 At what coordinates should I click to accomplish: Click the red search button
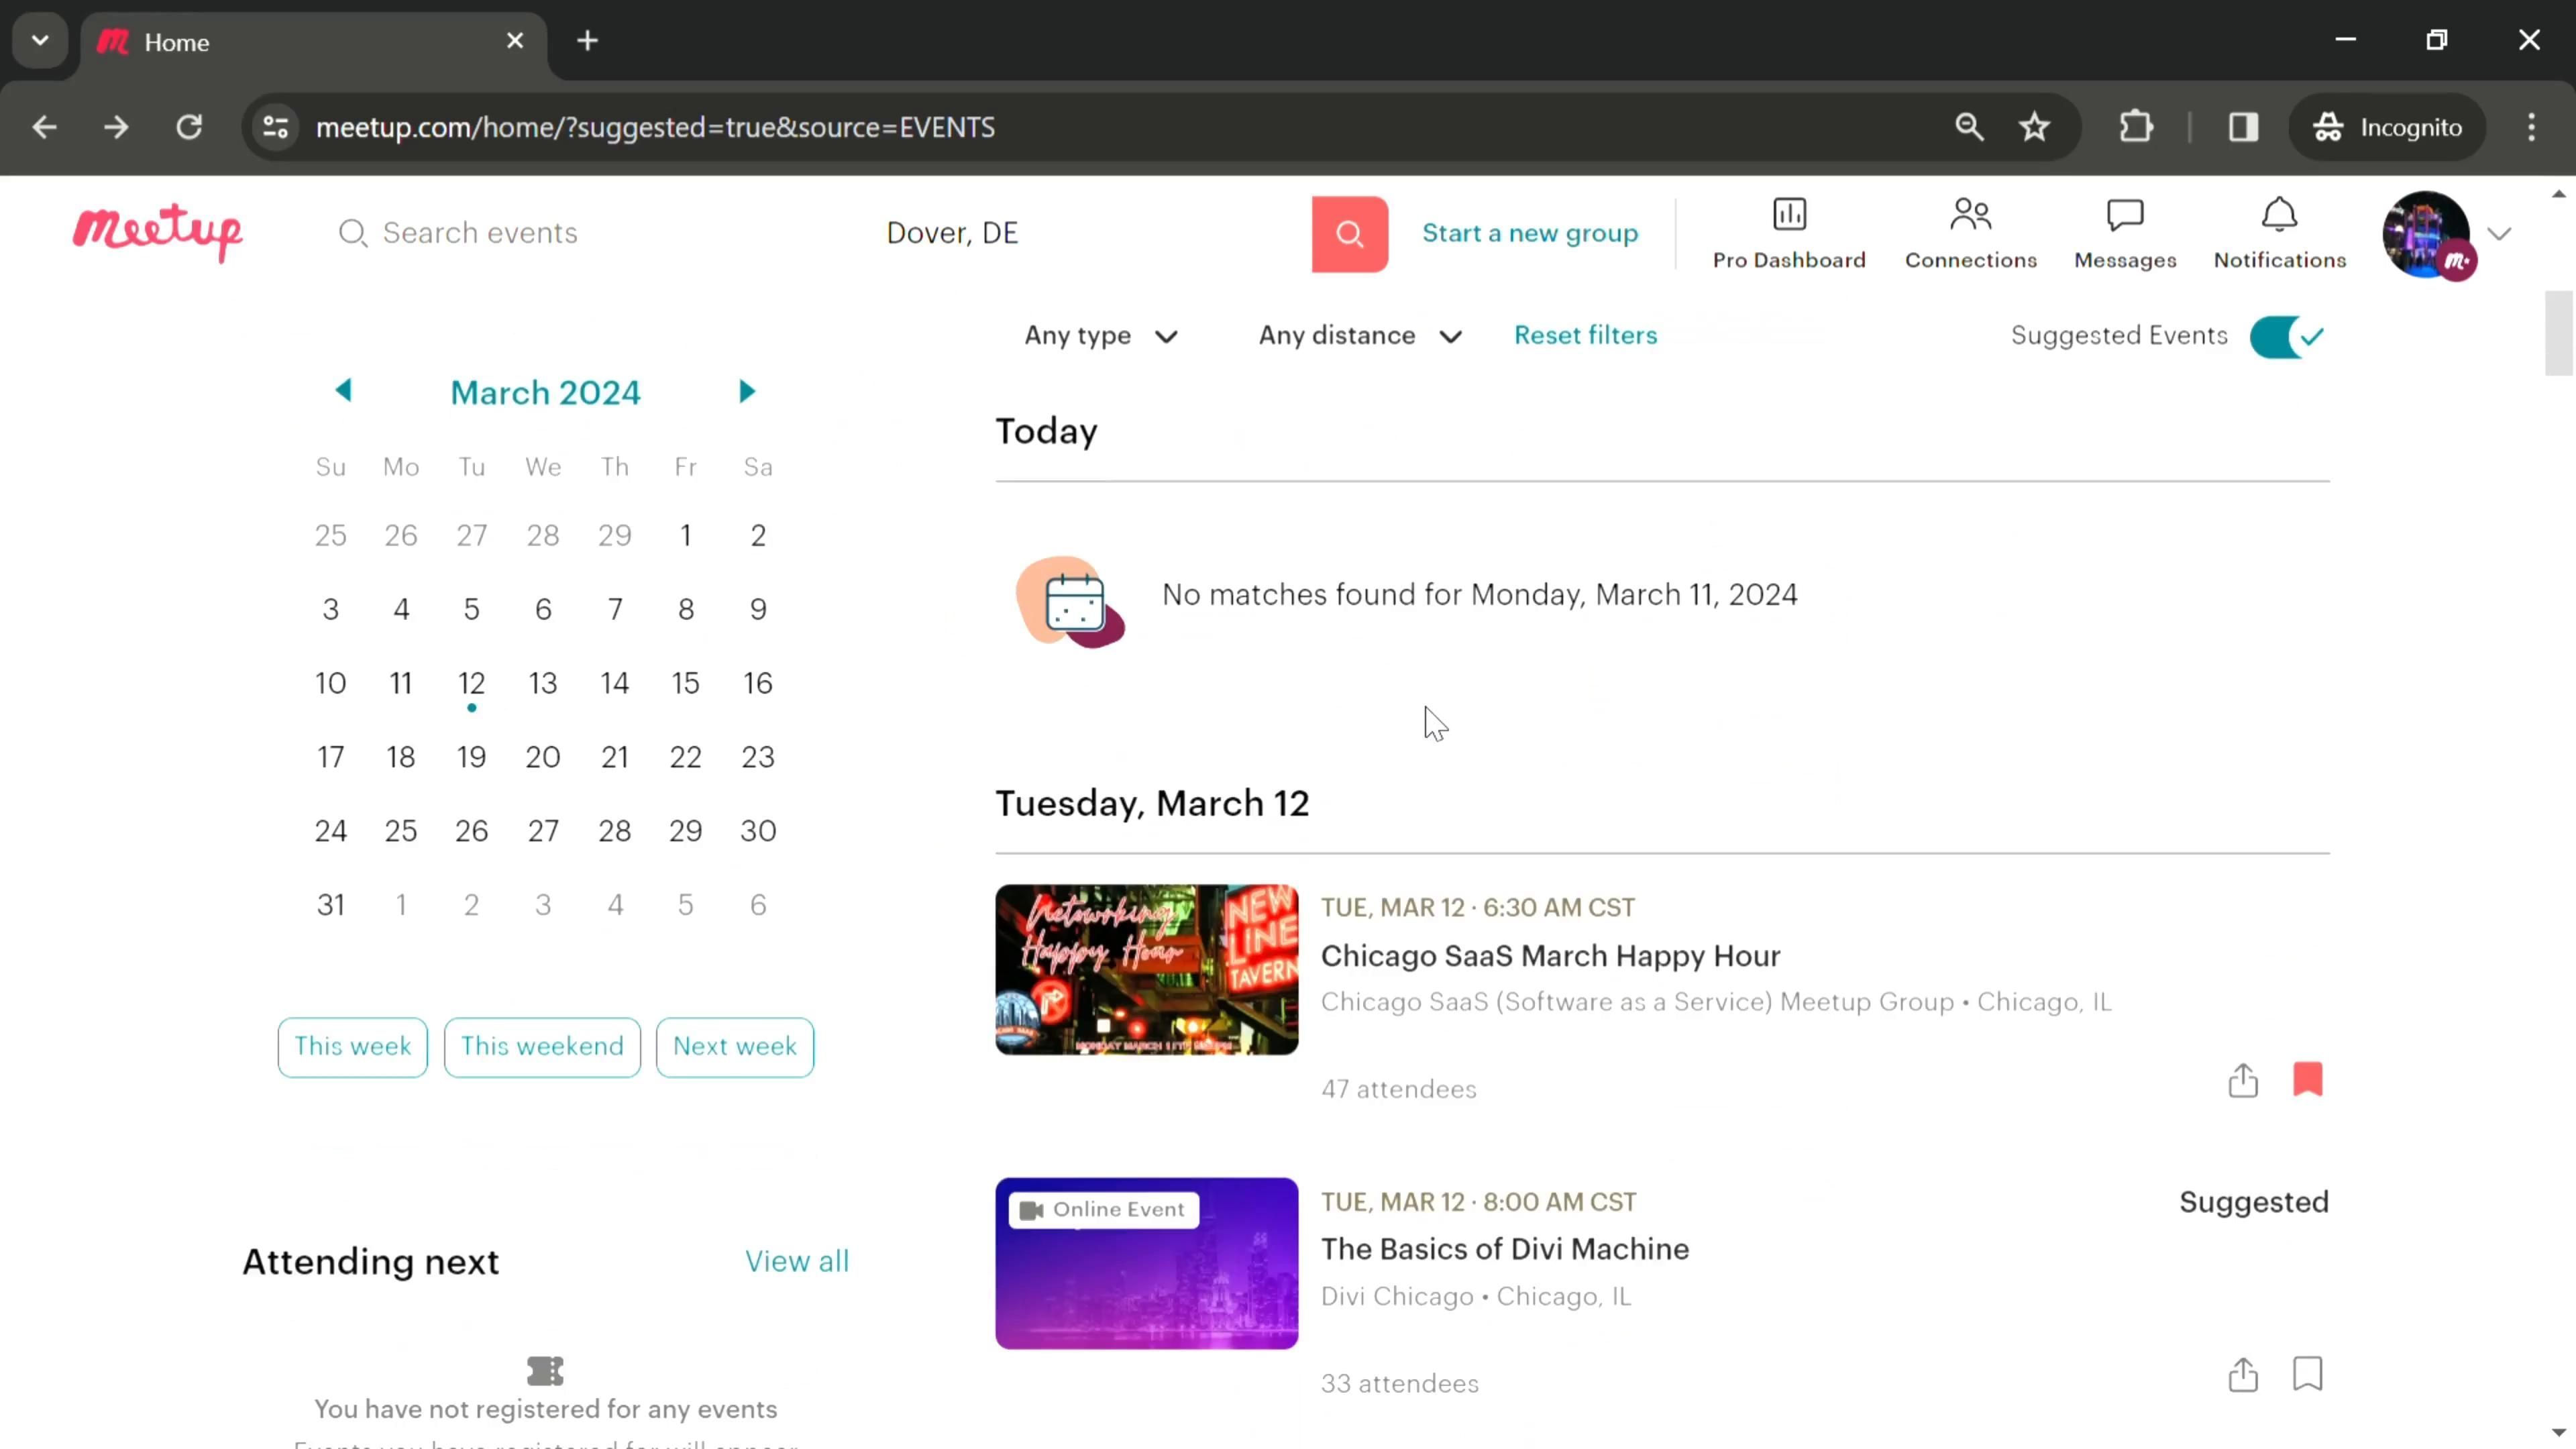point(1349,234)
